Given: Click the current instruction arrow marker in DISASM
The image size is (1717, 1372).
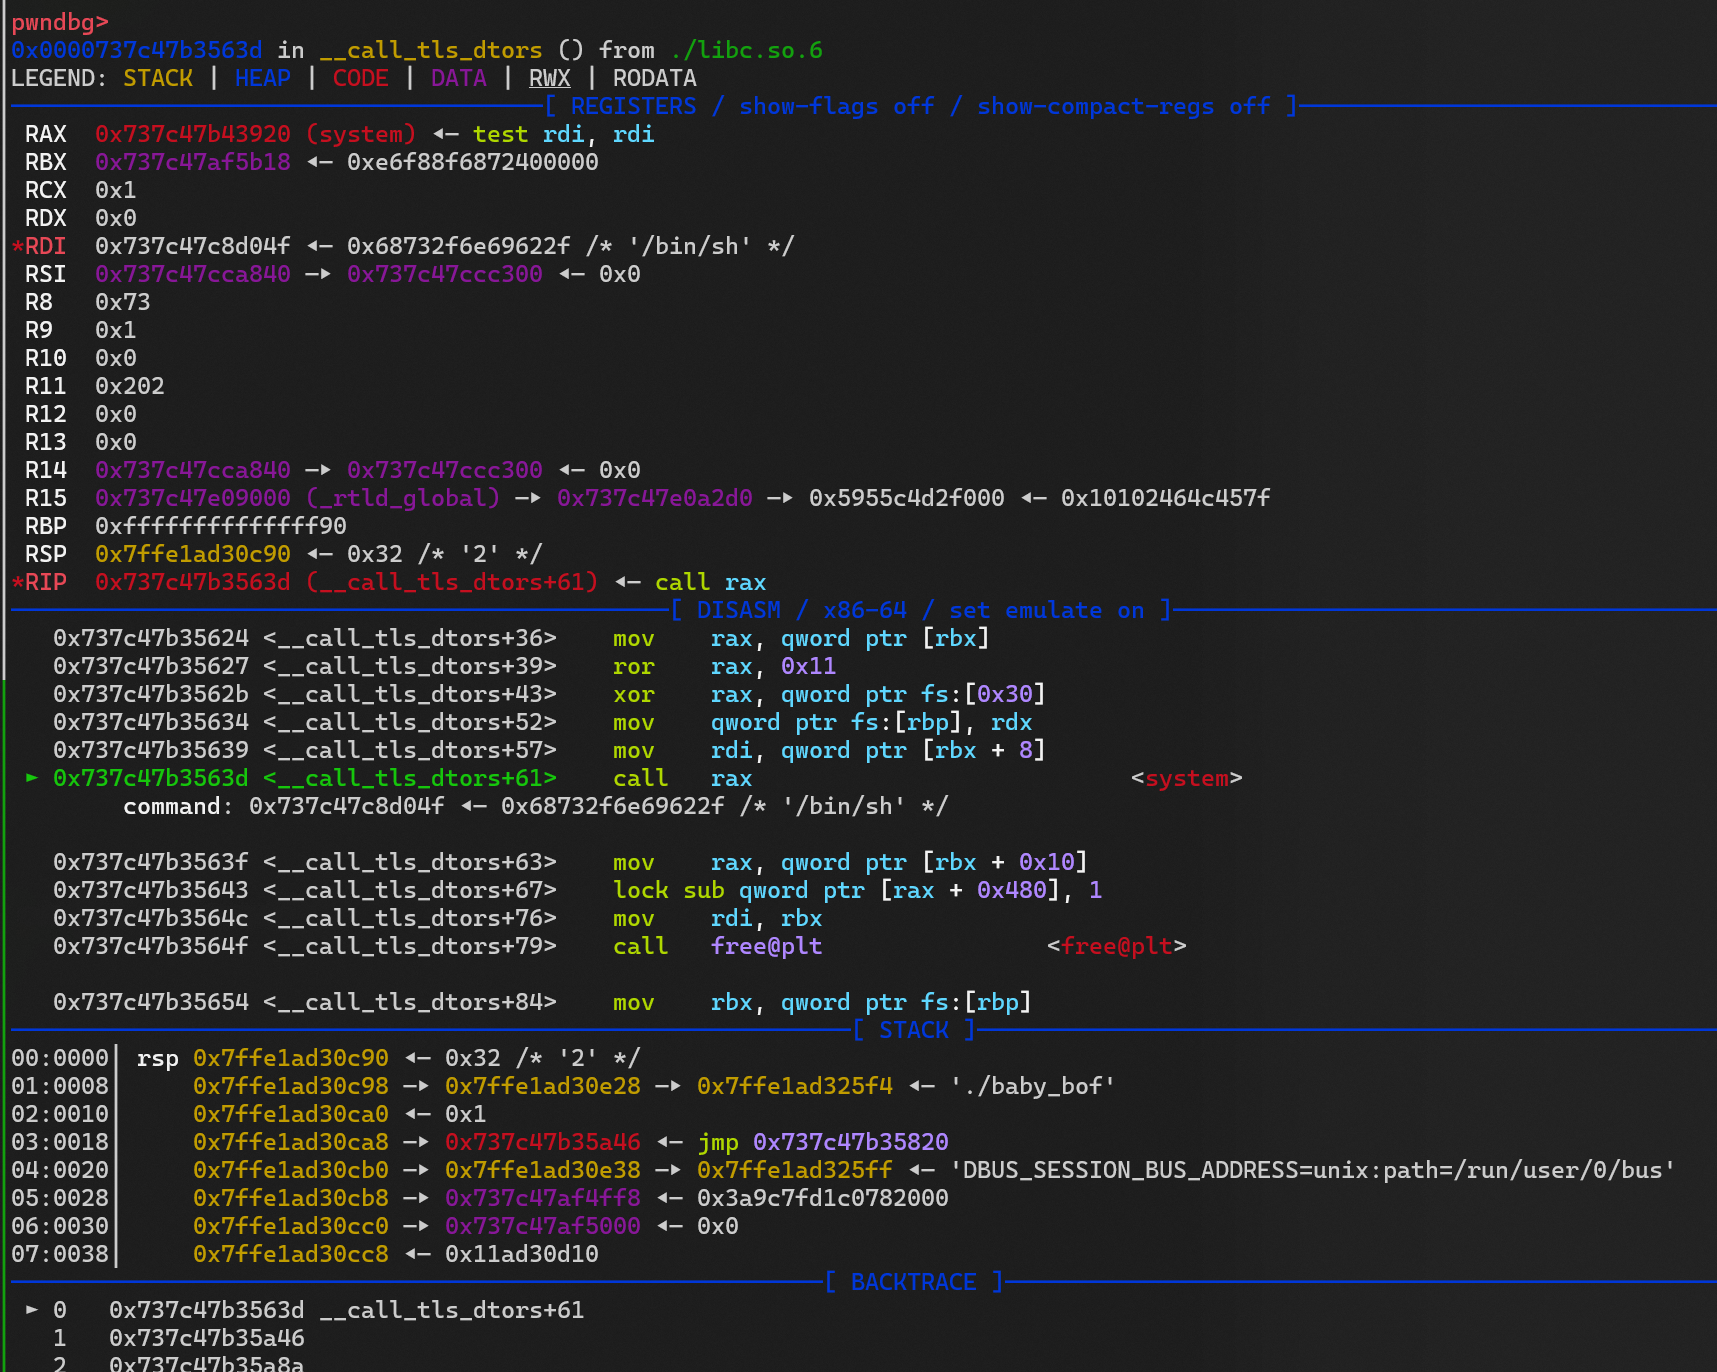Looking at the screenshot, I should 32,778.
